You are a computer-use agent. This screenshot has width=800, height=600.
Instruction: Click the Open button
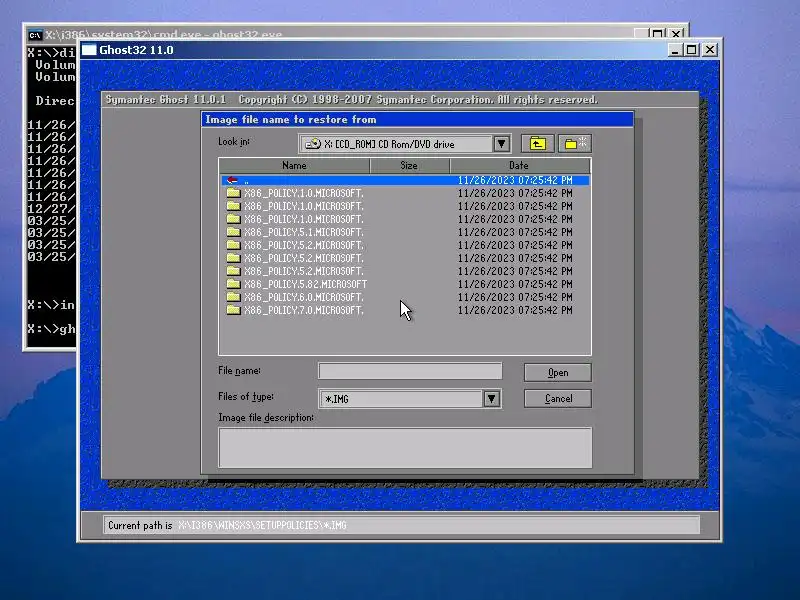pyautogui.click(x=558, y=372)
